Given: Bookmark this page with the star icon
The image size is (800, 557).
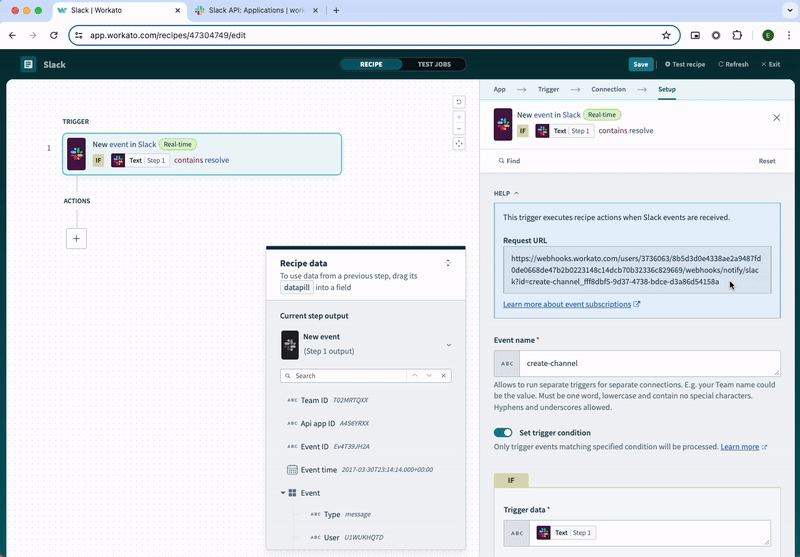Looking at the screenshot, I should tap(666, 35).
